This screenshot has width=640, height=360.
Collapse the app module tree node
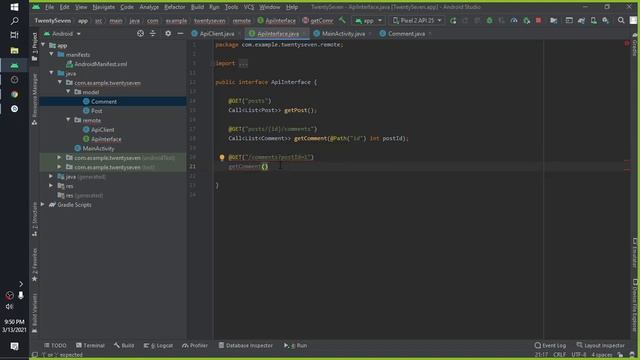tap(43, 45)
